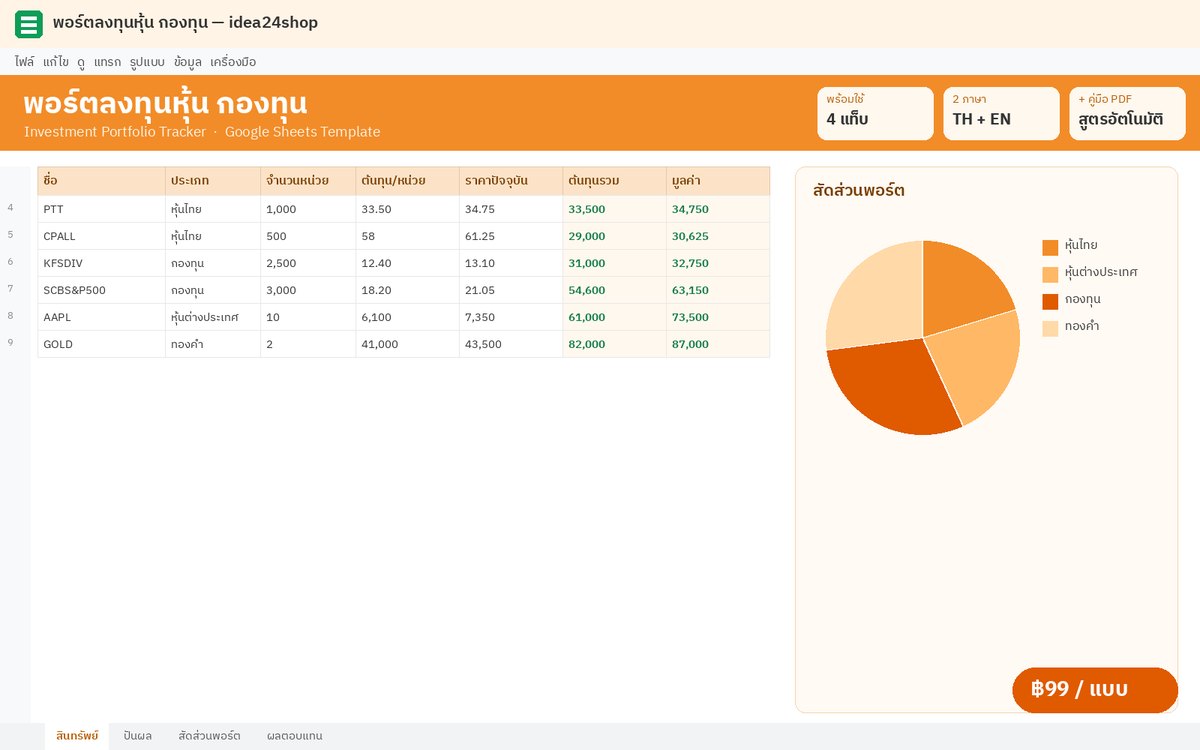Click the หุ้นไทย legend color swatch
1200x750 pixels.
[1050, 247]
